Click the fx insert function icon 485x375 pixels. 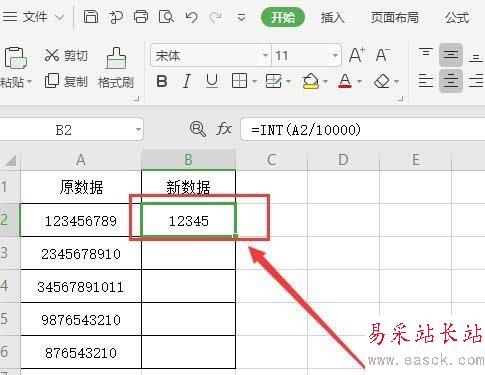224,129
